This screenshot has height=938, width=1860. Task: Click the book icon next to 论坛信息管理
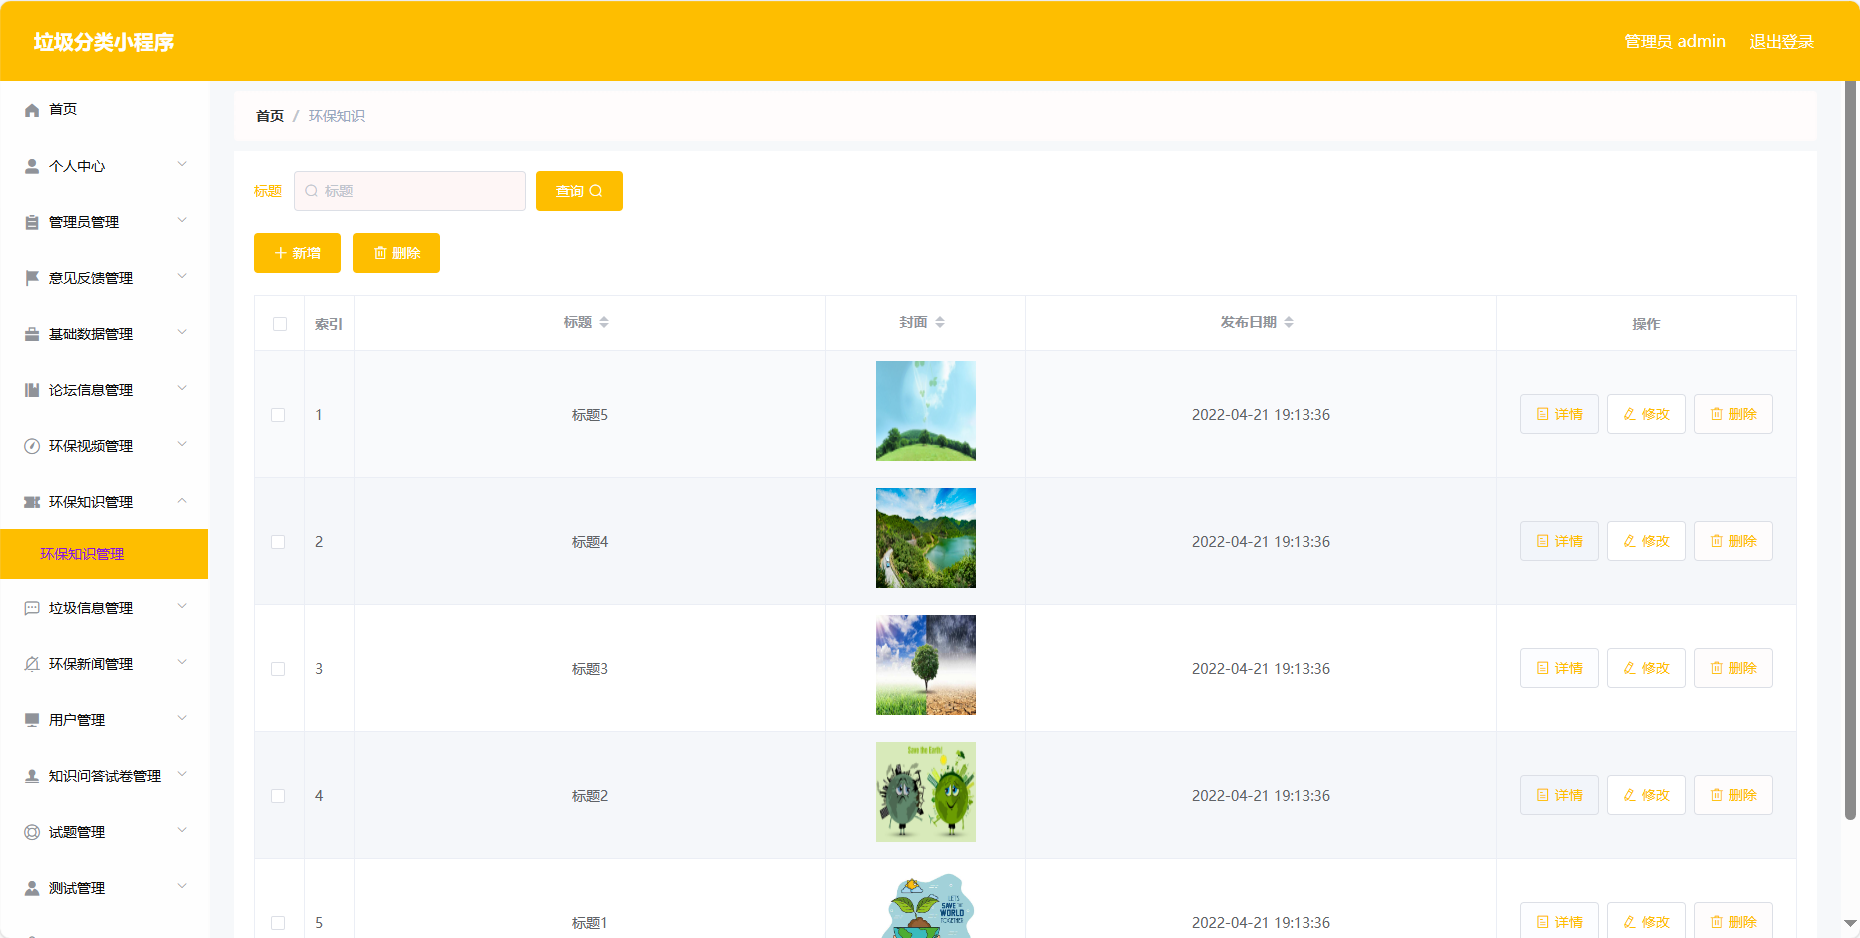32,390
